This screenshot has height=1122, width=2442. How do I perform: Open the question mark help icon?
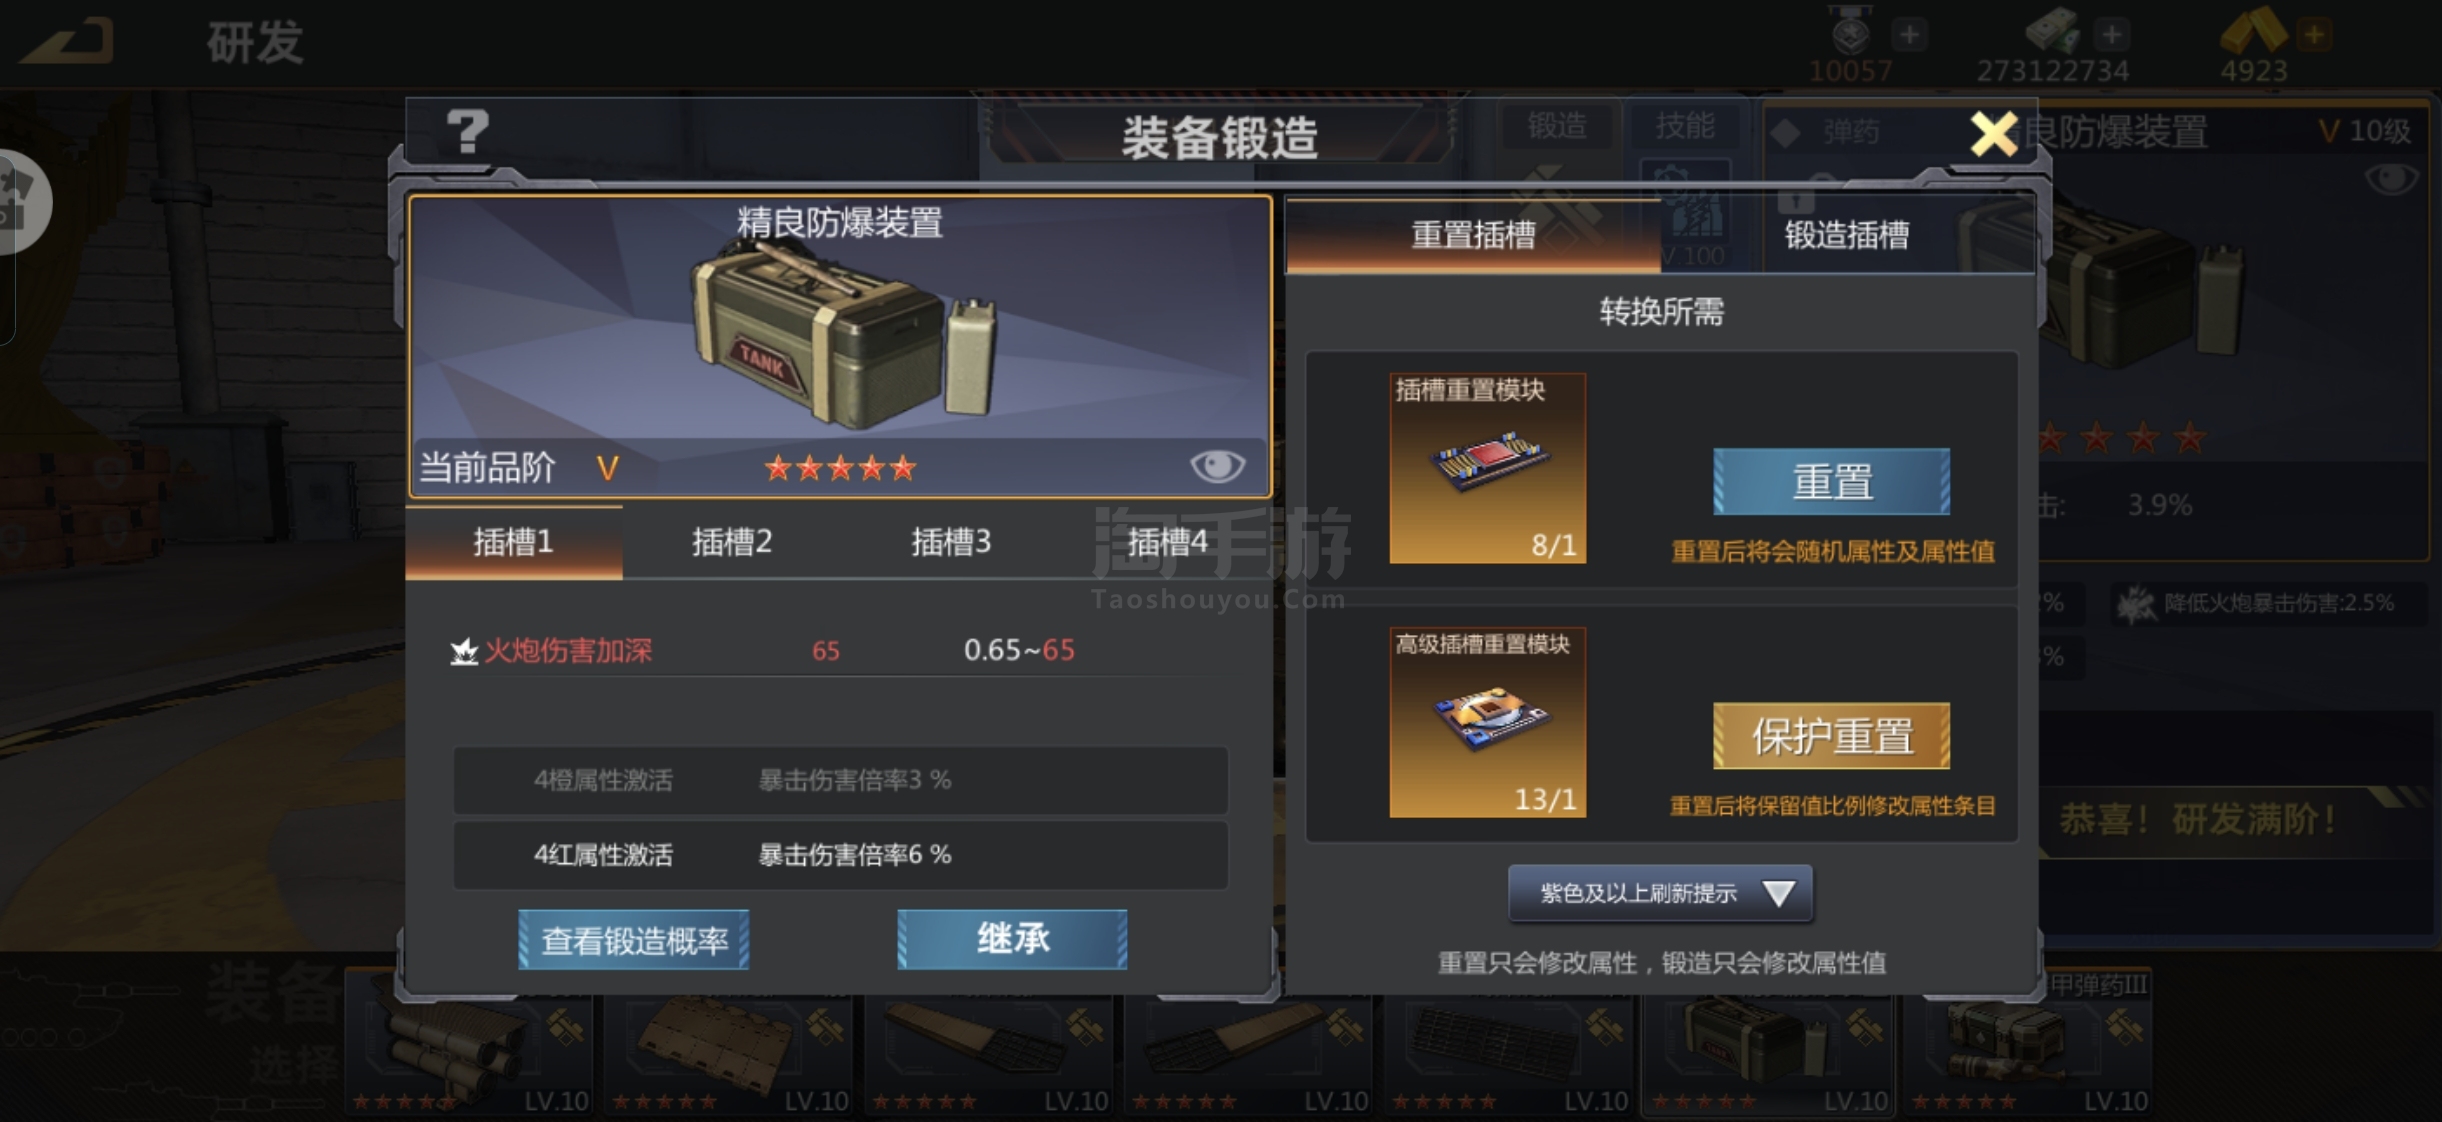pos(467,132)
